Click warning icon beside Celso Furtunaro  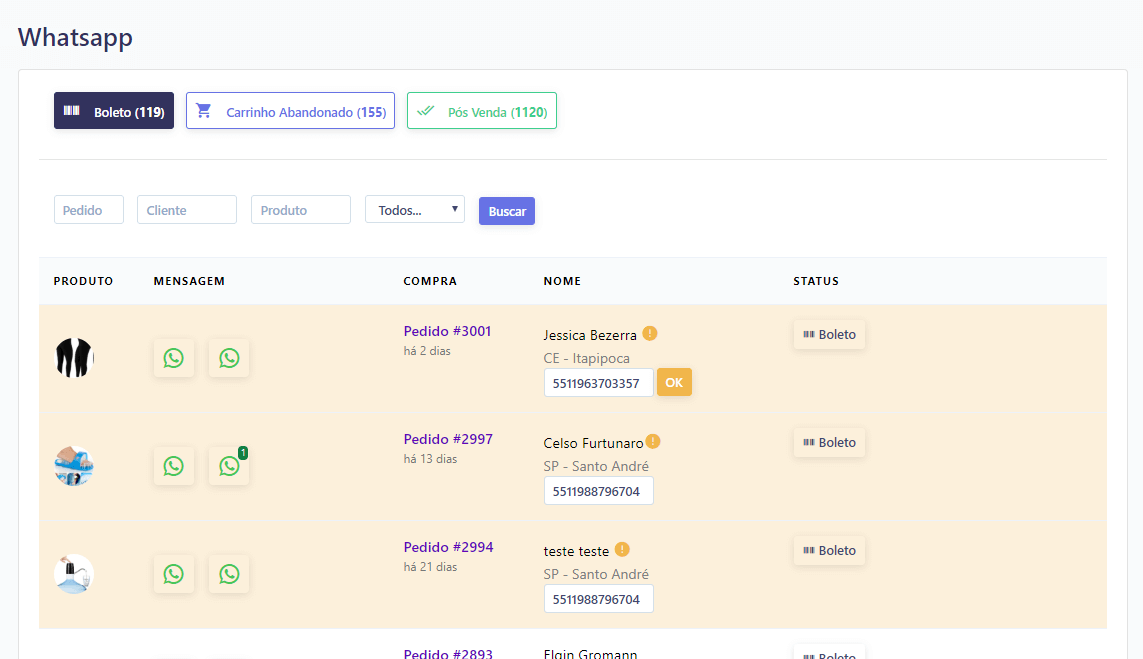(653, 441)
